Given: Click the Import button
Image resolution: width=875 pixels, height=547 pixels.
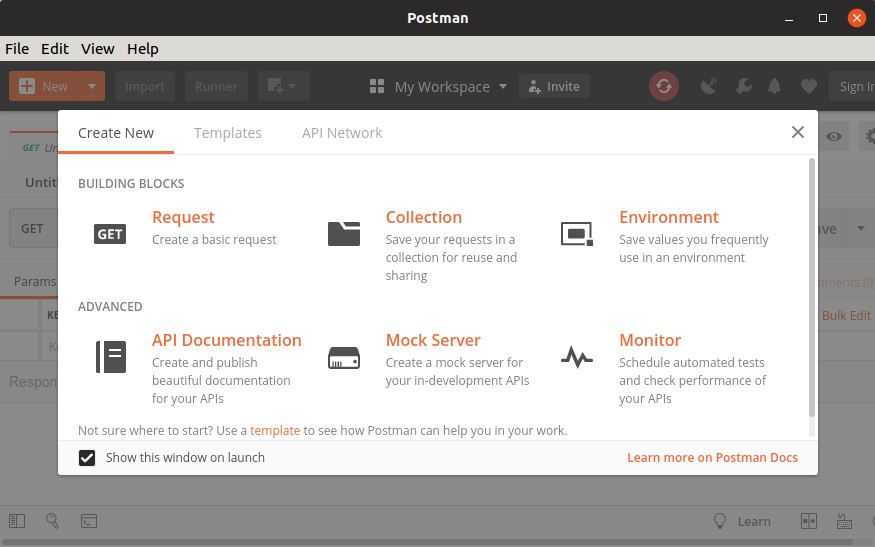Looking at the screenshot, I should [145, 87].
